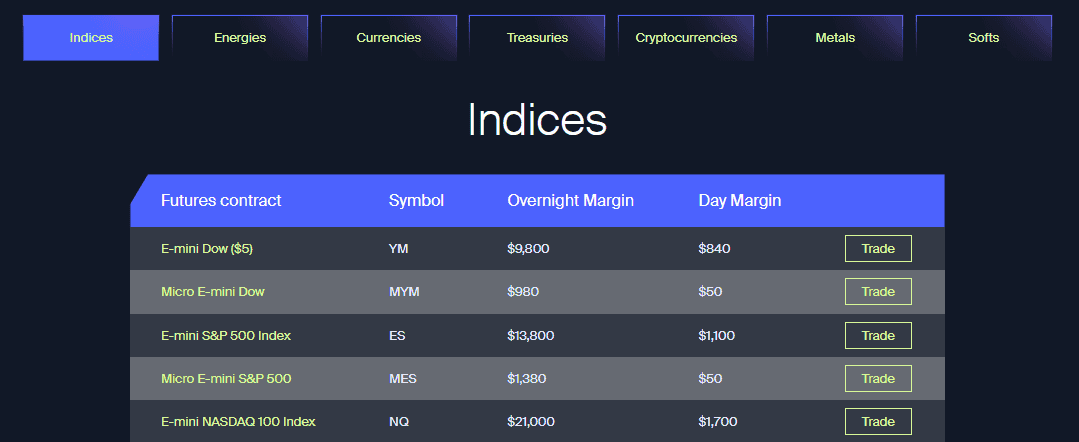Viewport: 1079px width, 442px height.
Task: Click Trade for Micro E-mini Dow
Action: point(878,292)
